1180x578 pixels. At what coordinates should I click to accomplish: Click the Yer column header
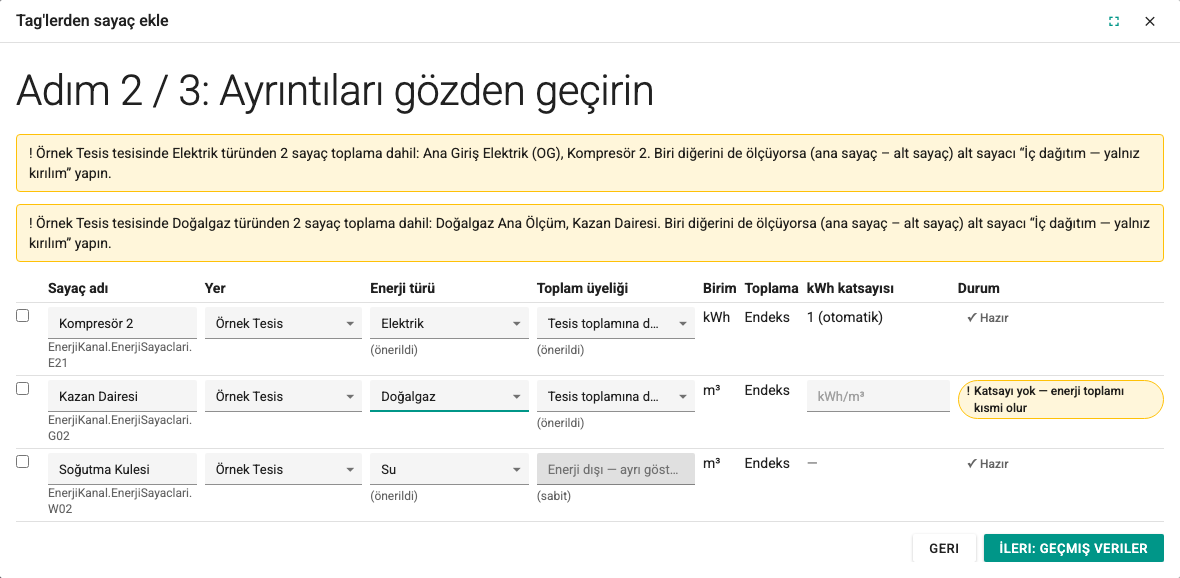tap(215, 289)
